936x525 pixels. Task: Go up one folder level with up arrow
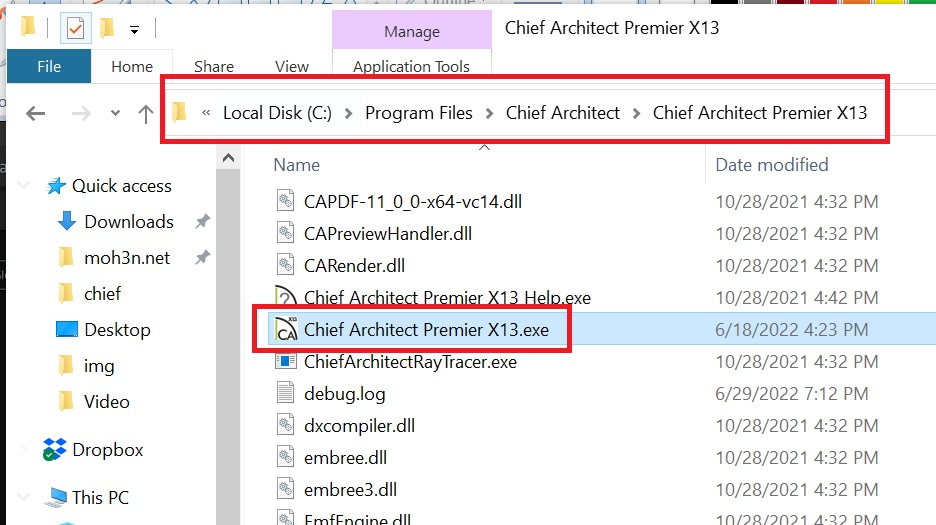(x=146, y=114)
